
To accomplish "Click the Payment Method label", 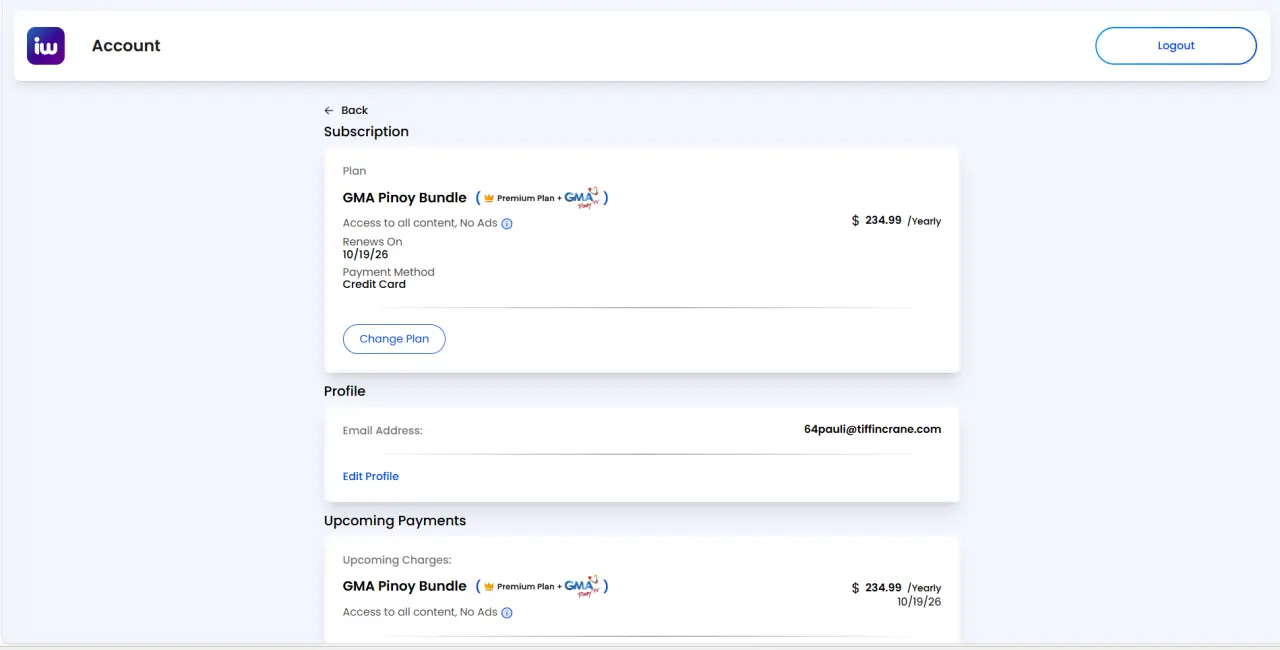I will pyautogui.click(x=389, y=272).
